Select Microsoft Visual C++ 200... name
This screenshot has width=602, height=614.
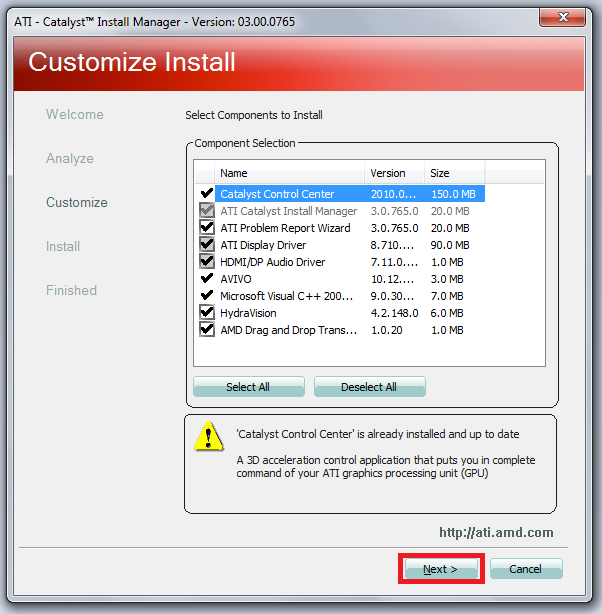point(286,296)
